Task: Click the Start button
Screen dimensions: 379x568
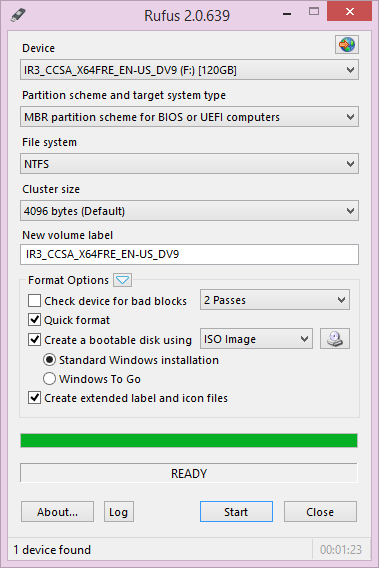Action: coord(236,512)
